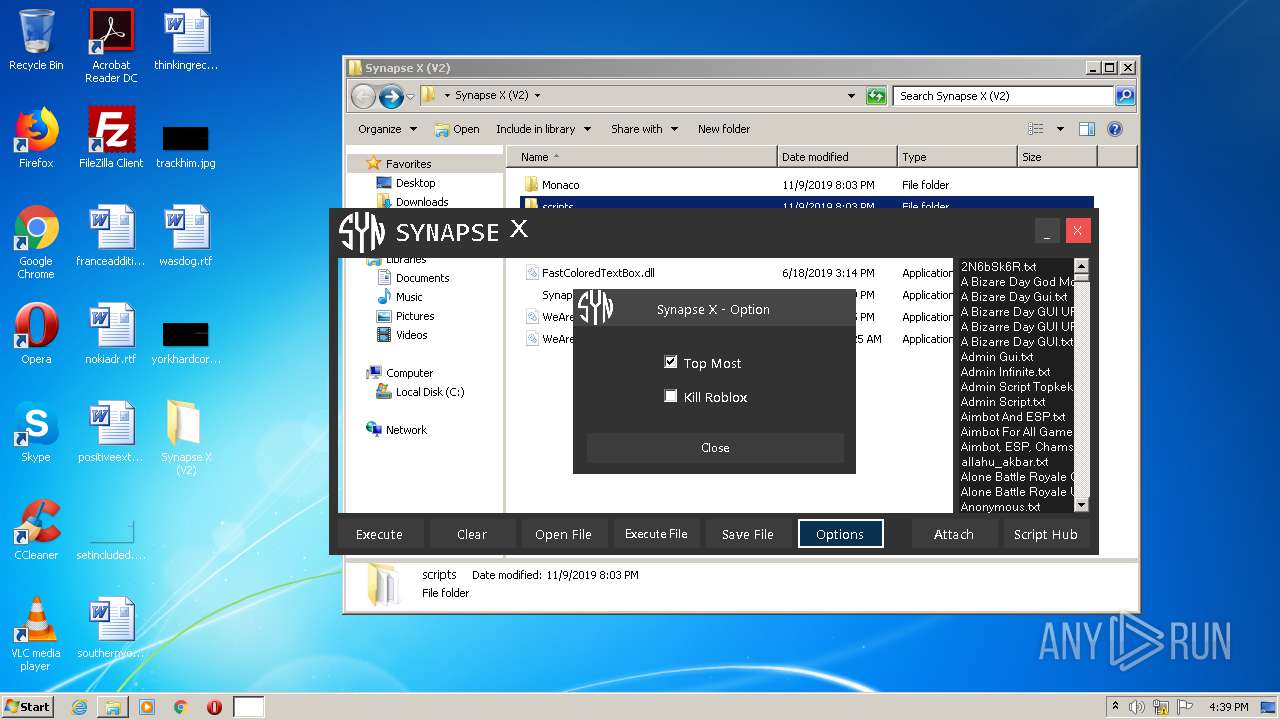This screenshot has width=1280, height=720.
Task: Close the Synapse X Option dialog
Action: tap(715, 448)
